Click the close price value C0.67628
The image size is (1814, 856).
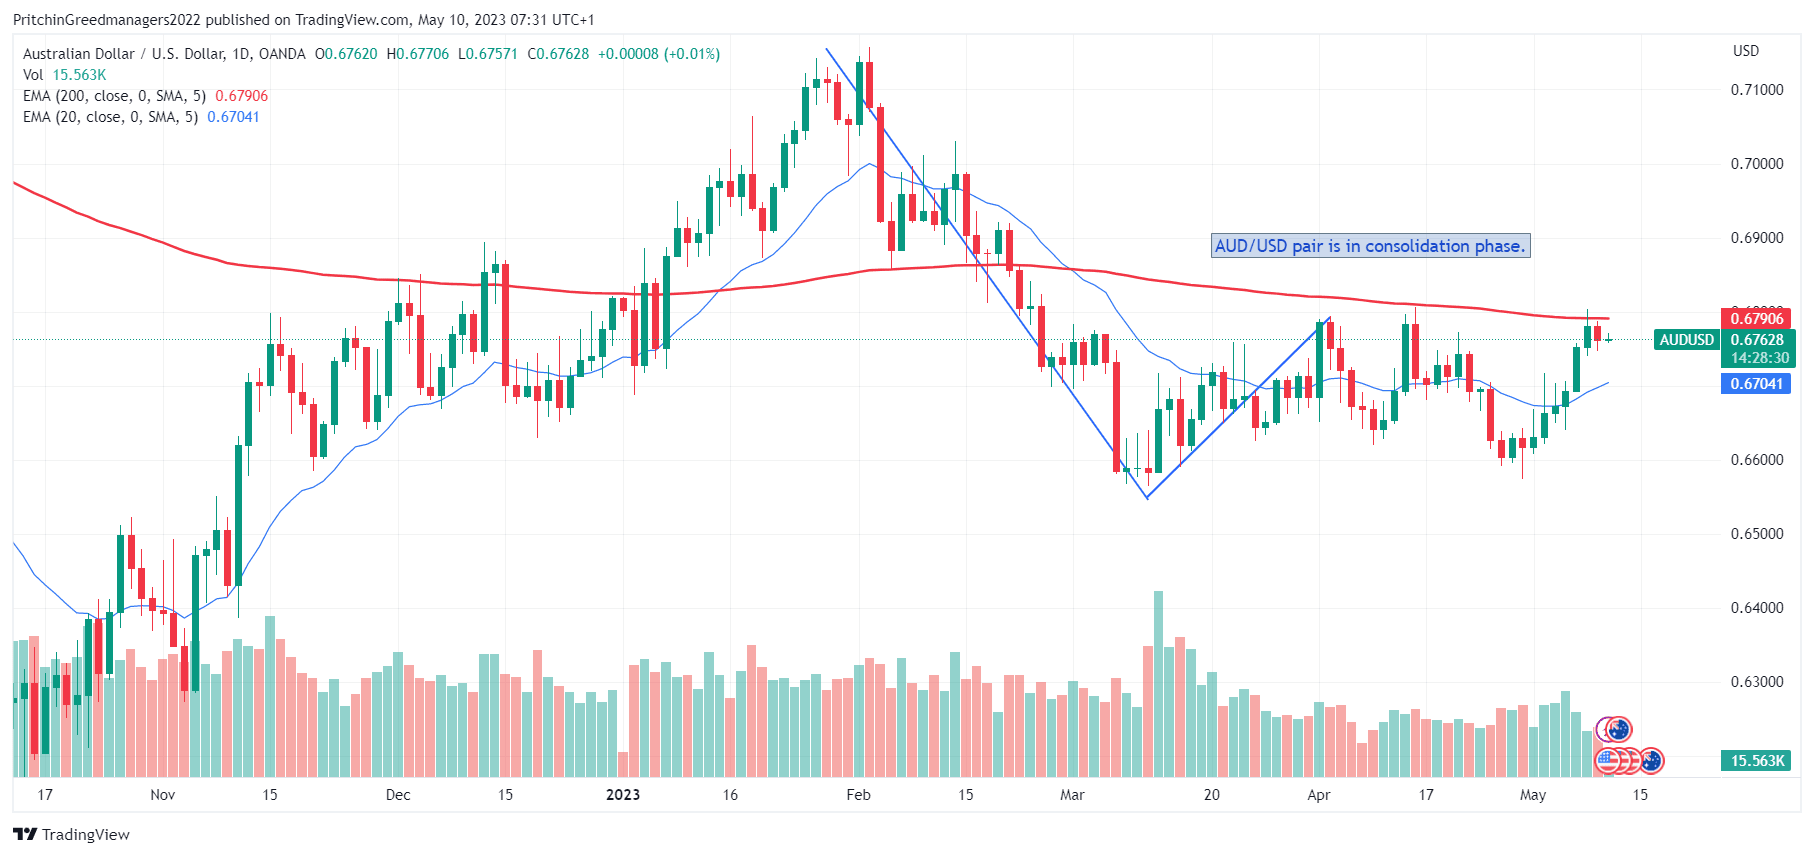pos(558,54)
